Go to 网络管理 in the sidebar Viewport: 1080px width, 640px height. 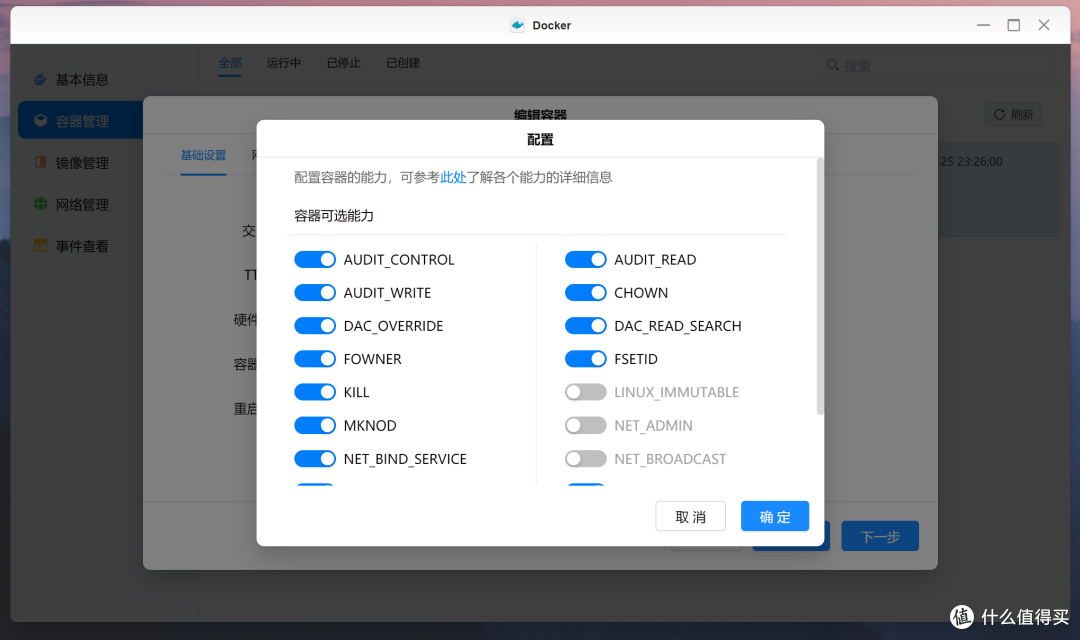[81, 205]
